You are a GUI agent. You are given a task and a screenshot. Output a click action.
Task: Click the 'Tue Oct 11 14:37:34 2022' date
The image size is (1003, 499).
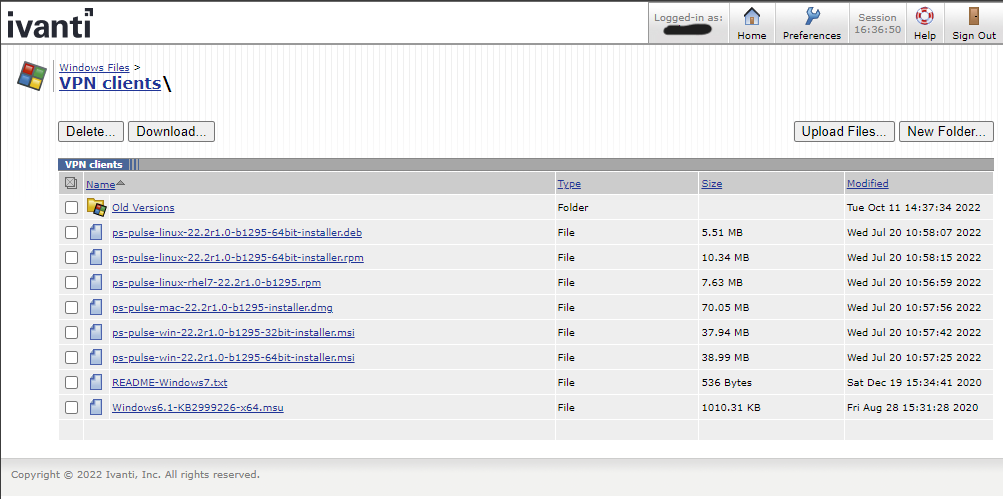pyautogui.click(x=914, y=207)
